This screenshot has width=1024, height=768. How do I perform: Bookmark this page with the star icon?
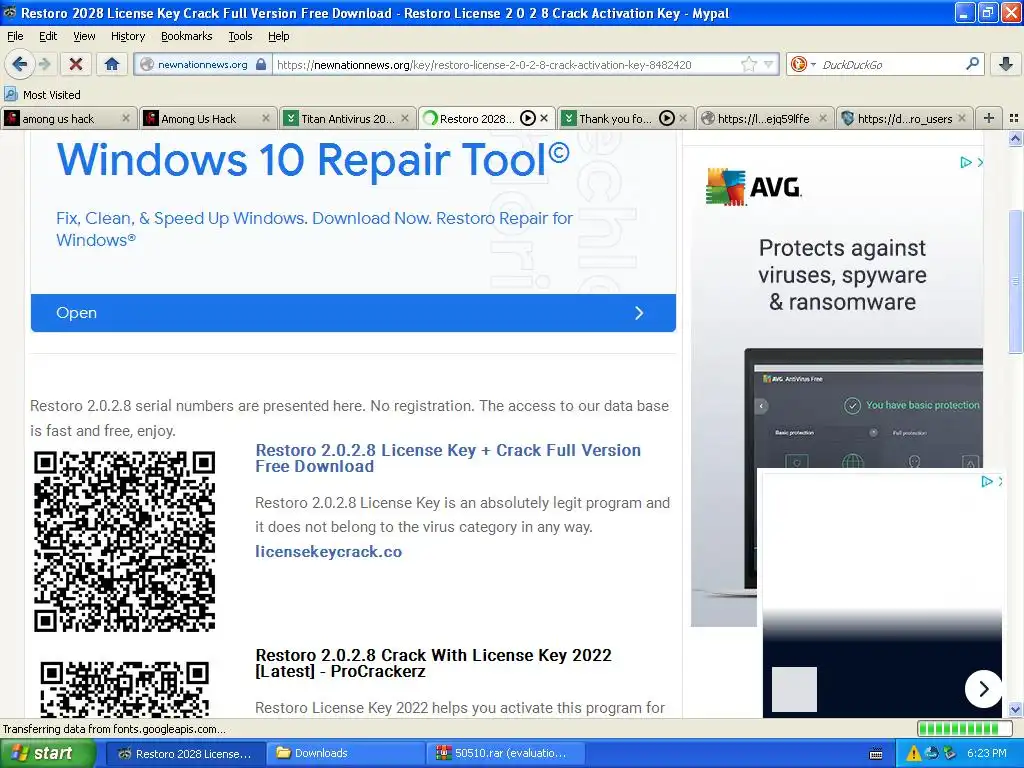pos(749,64)
